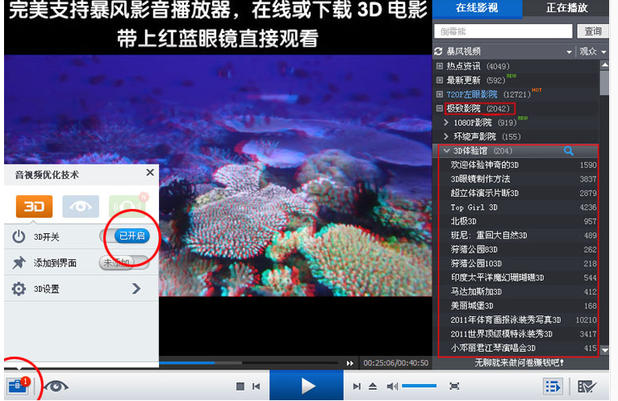Screen dimensions: 618x401
Task: Select the orange 3D optimization icon
Action: [x=34, y=206]
